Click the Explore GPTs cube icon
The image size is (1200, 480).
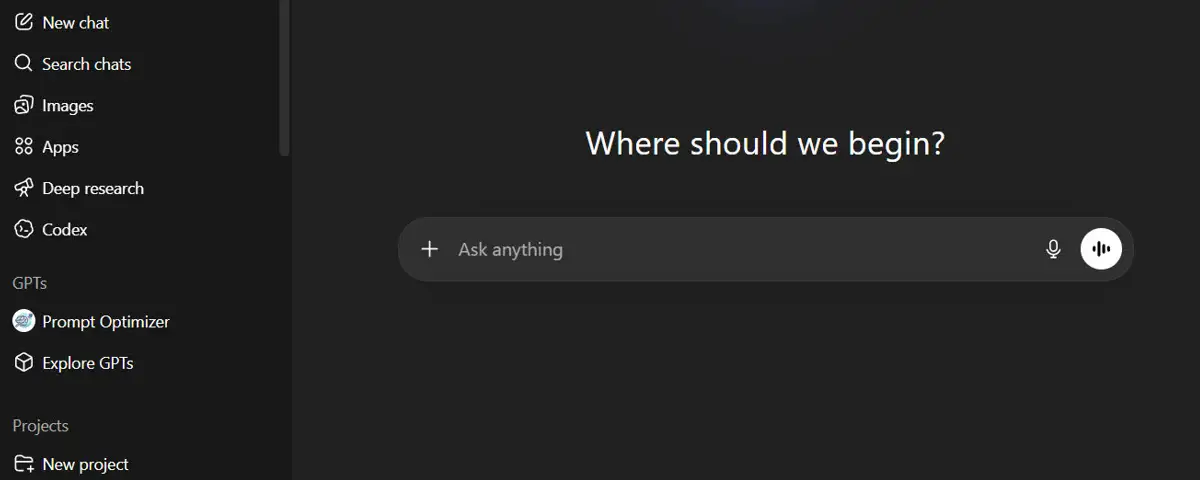(x=23, y=363)
